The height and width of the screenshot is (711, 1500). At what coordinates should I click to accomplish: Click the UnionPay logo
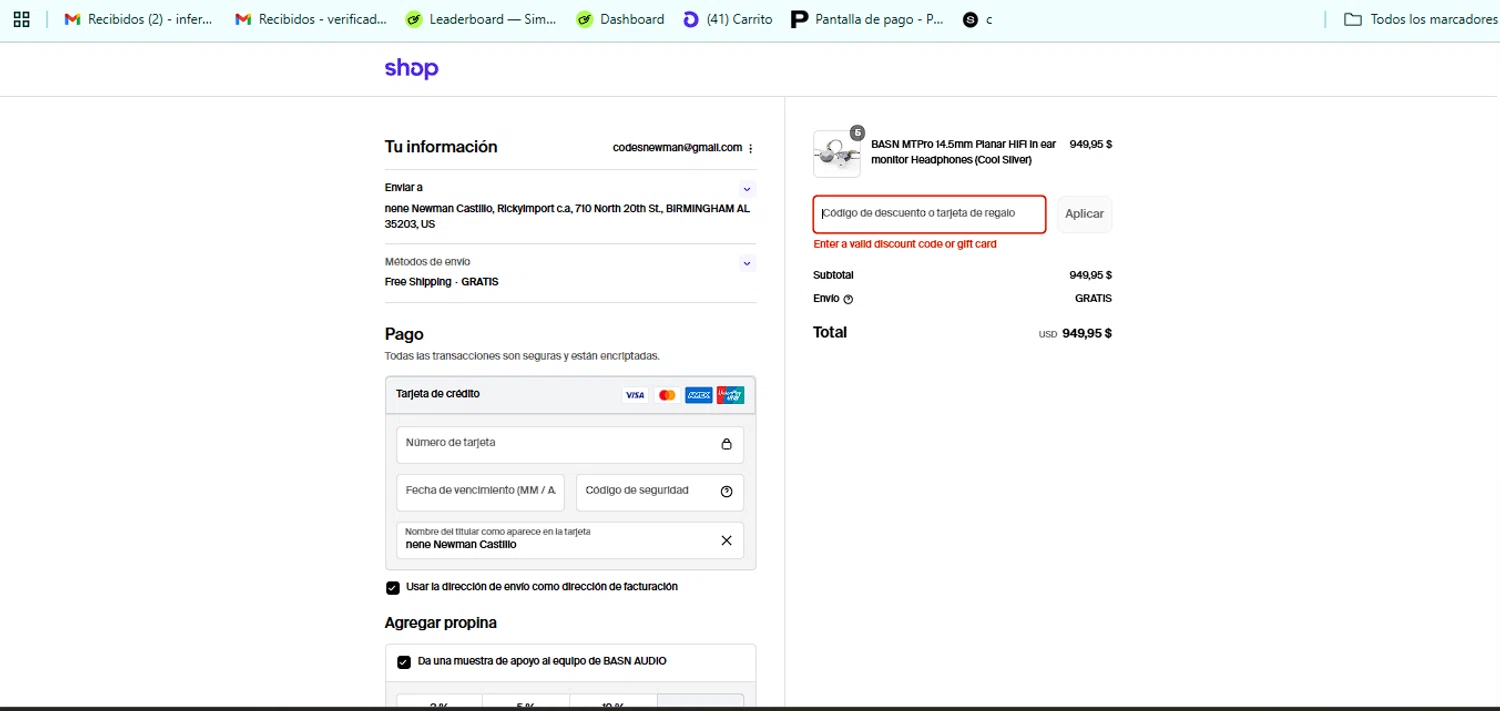730,395
